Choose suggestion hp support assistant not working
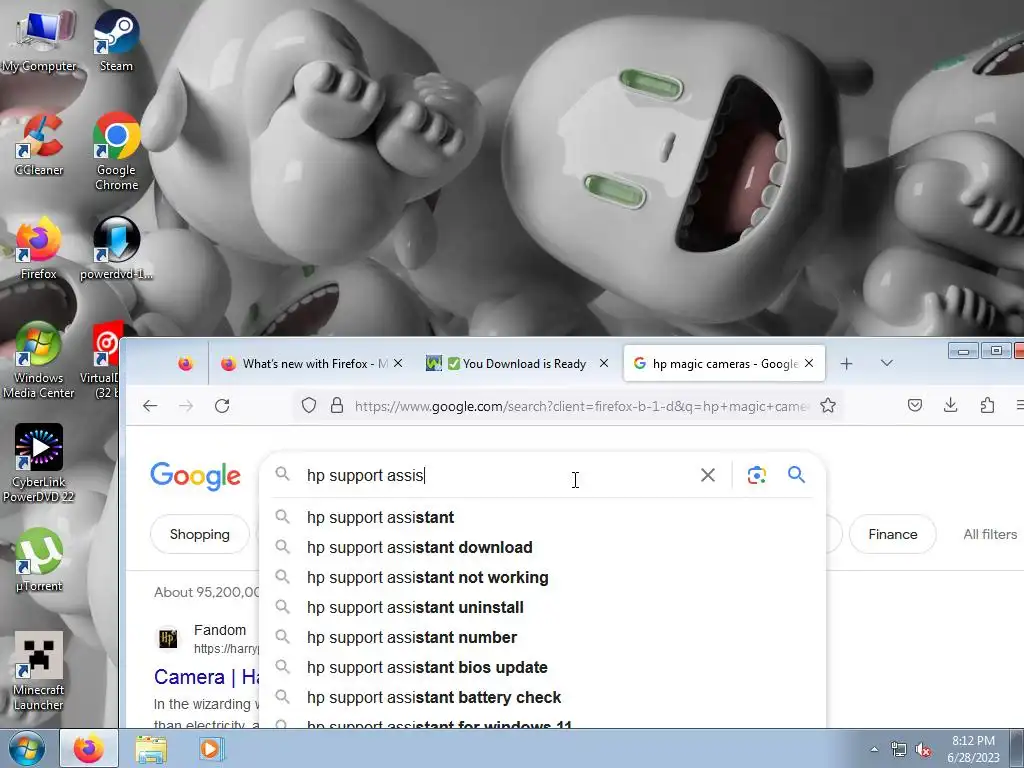Image resolution: width=1024 pixels, height=768 pixels. point(543,577)
